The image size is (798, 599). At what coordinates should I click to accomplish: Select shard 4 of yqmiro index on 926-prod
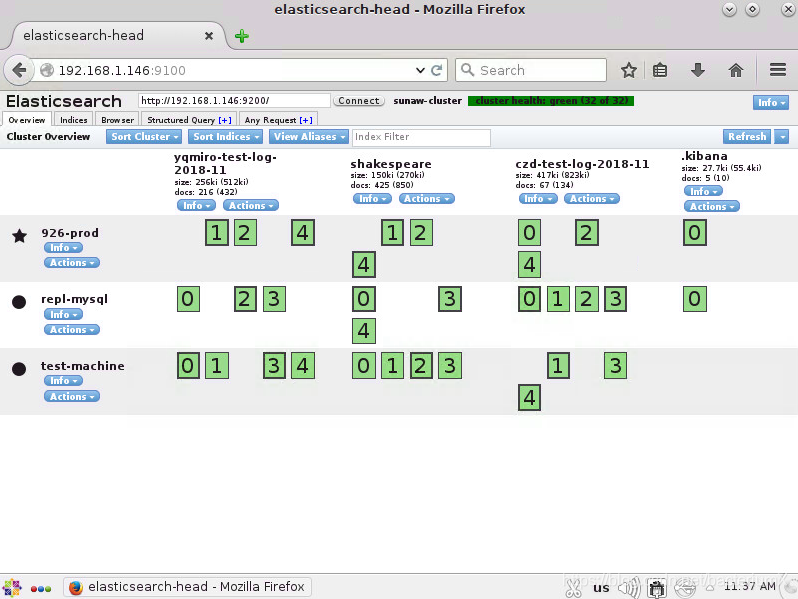coord(303,233)
